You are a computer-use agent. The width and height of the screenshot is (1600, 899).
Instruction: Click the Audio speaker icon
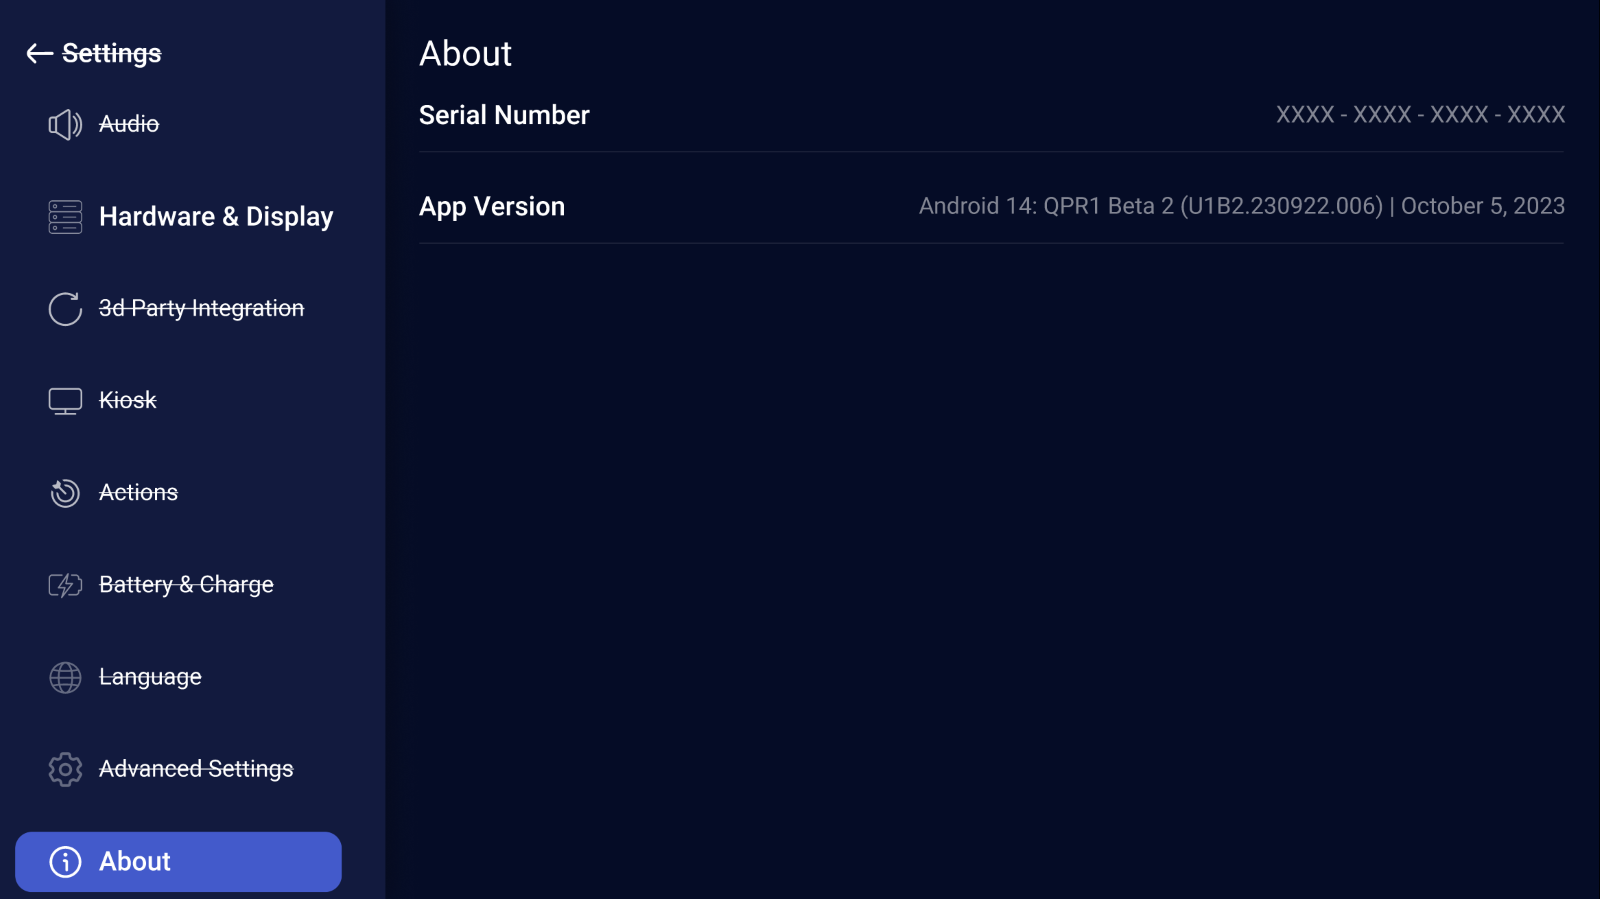tap(65, 125)
